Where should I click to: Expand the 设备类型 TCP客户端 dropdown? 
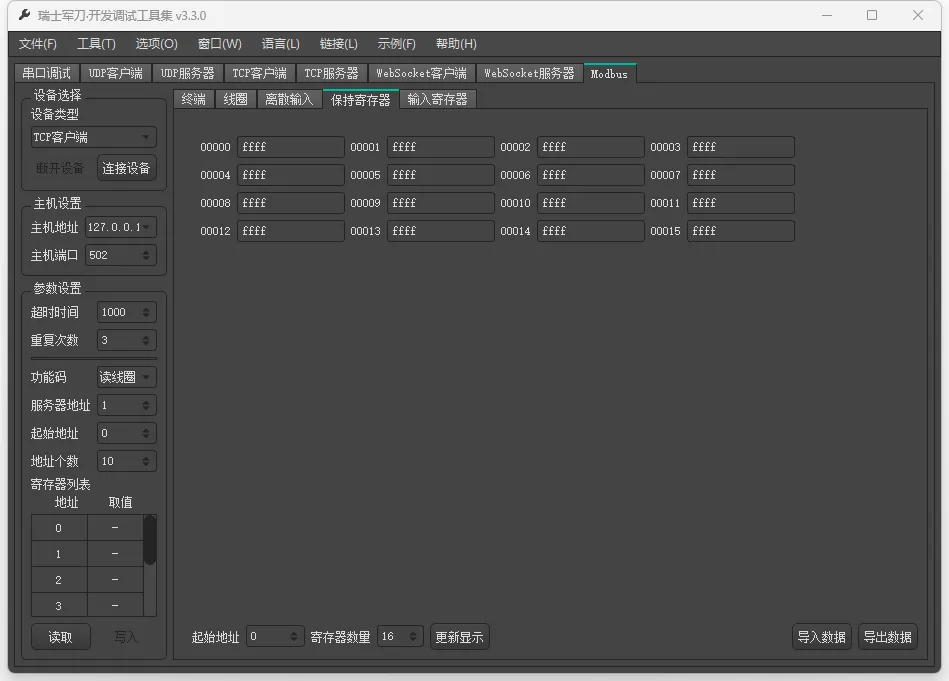point(93,137)
